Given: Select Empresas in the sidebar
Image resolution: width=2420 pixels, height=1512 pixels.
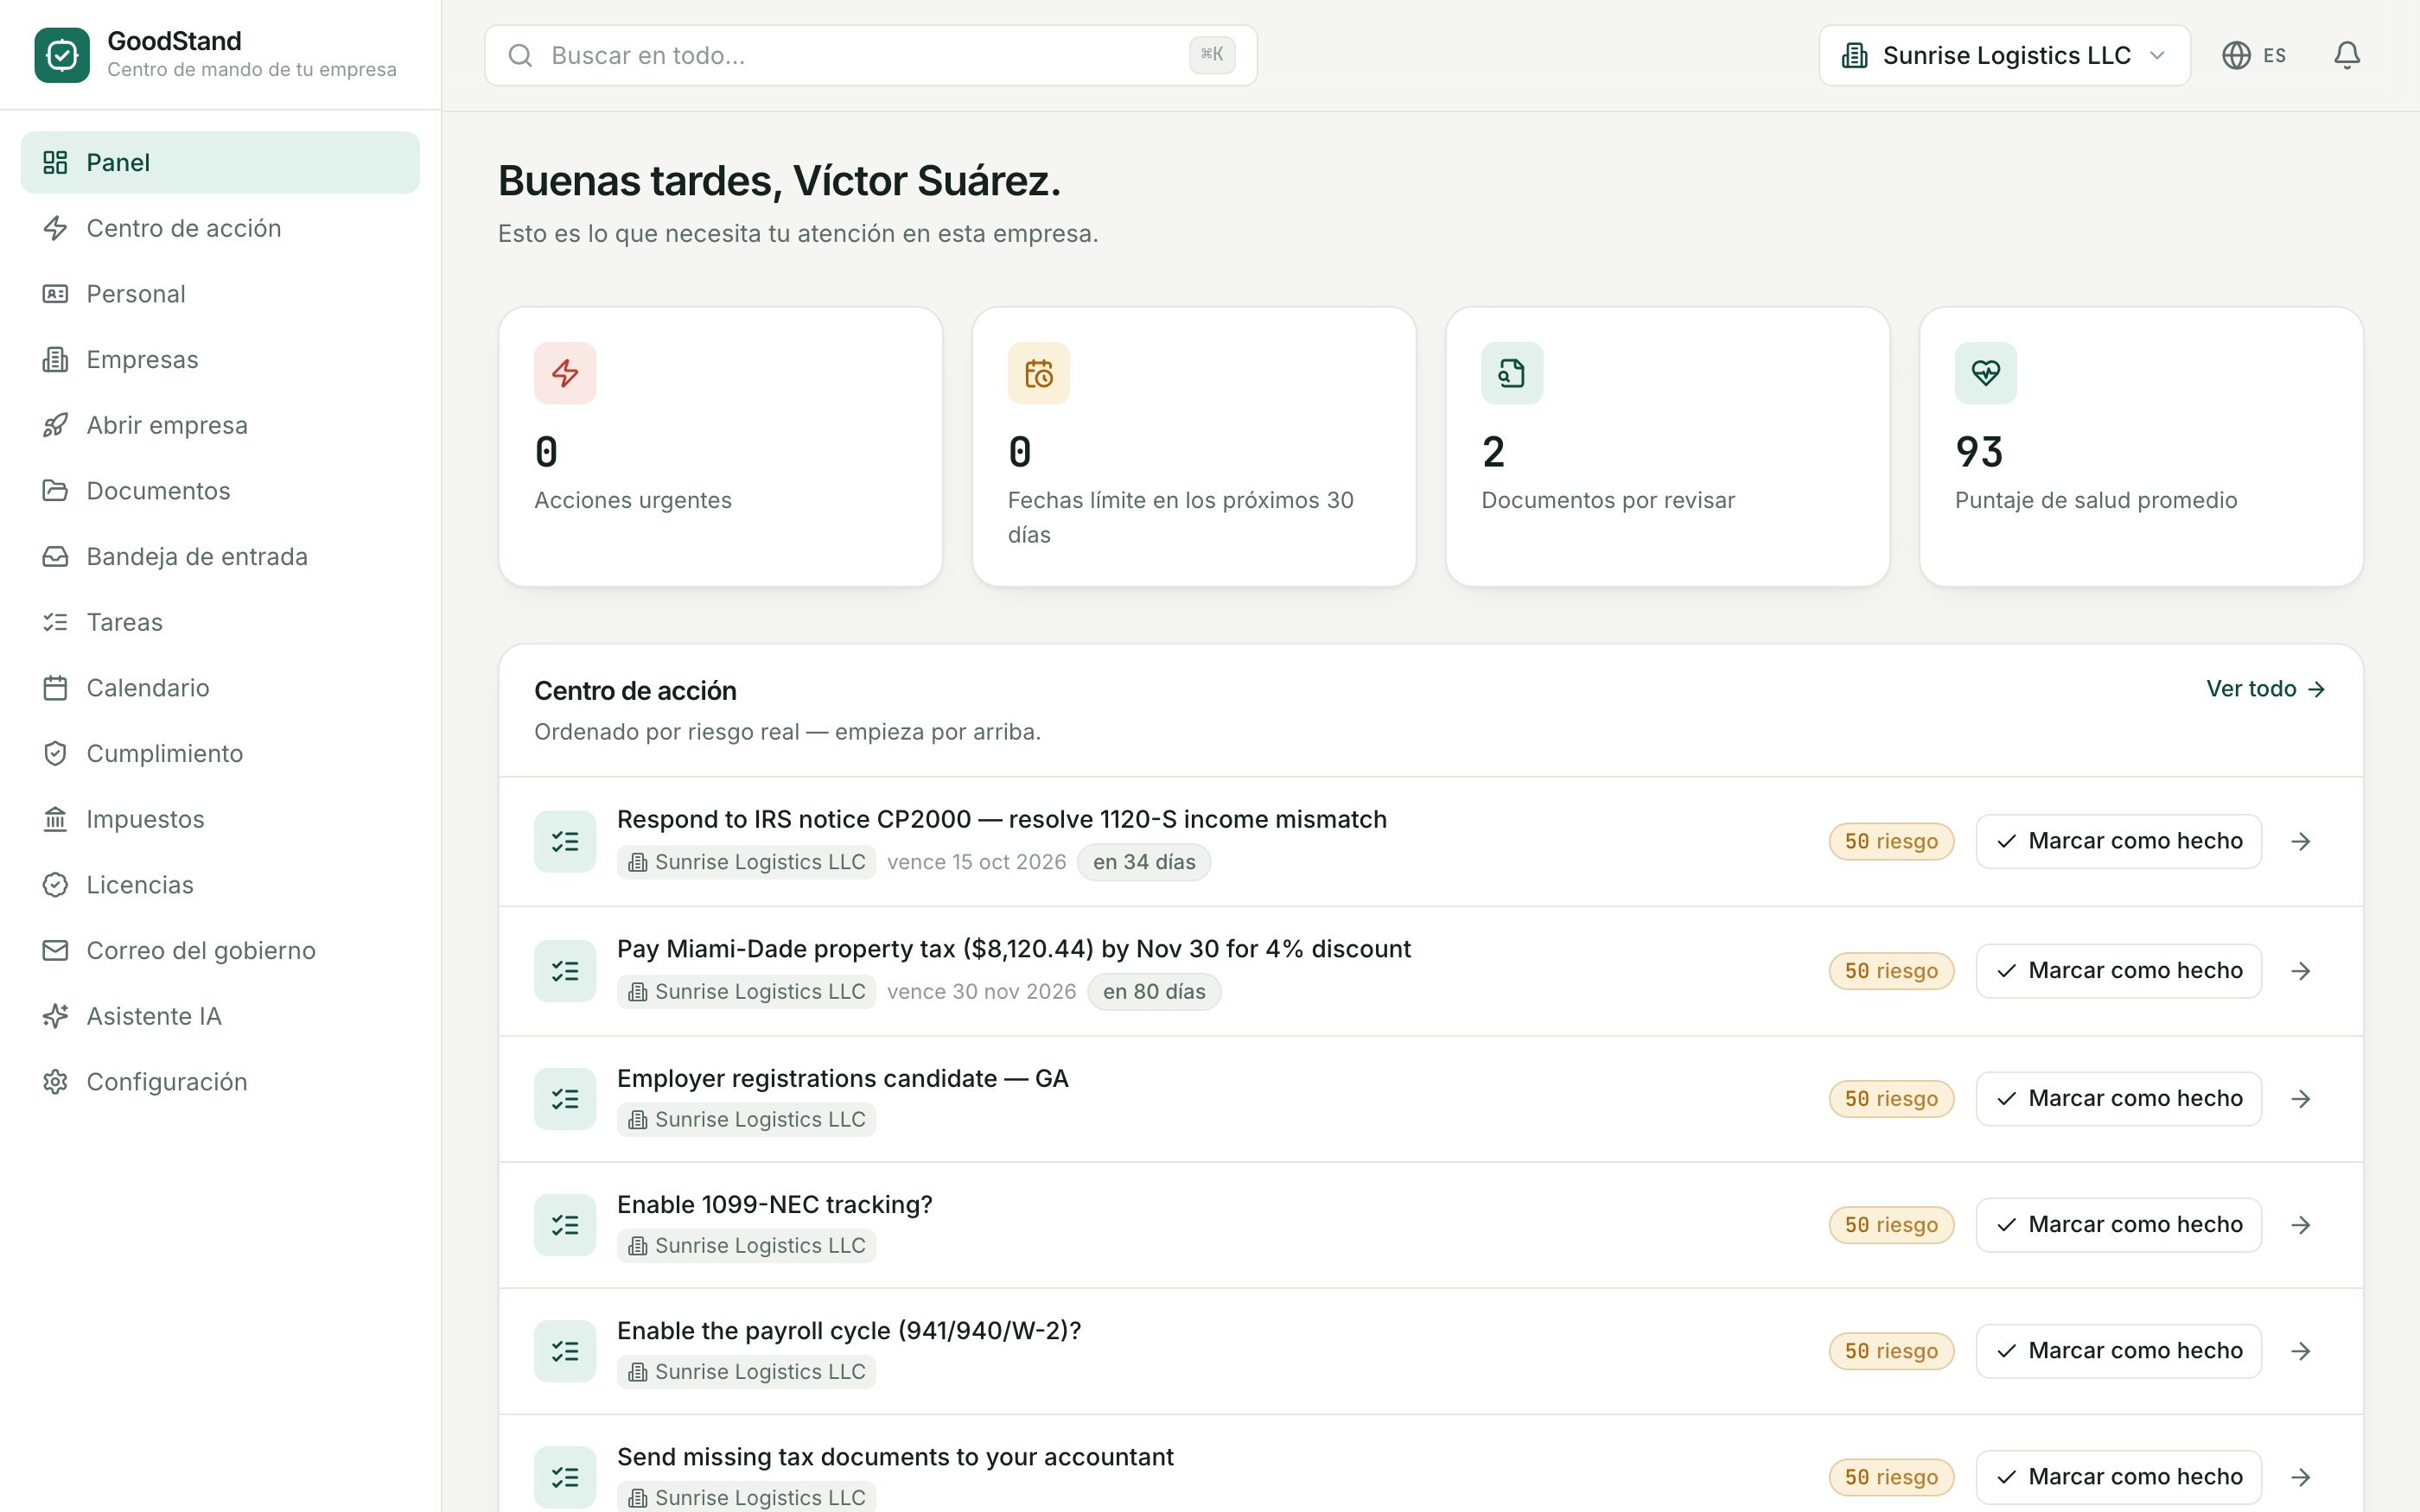Looking at the screenshot, I should [220, 359].
